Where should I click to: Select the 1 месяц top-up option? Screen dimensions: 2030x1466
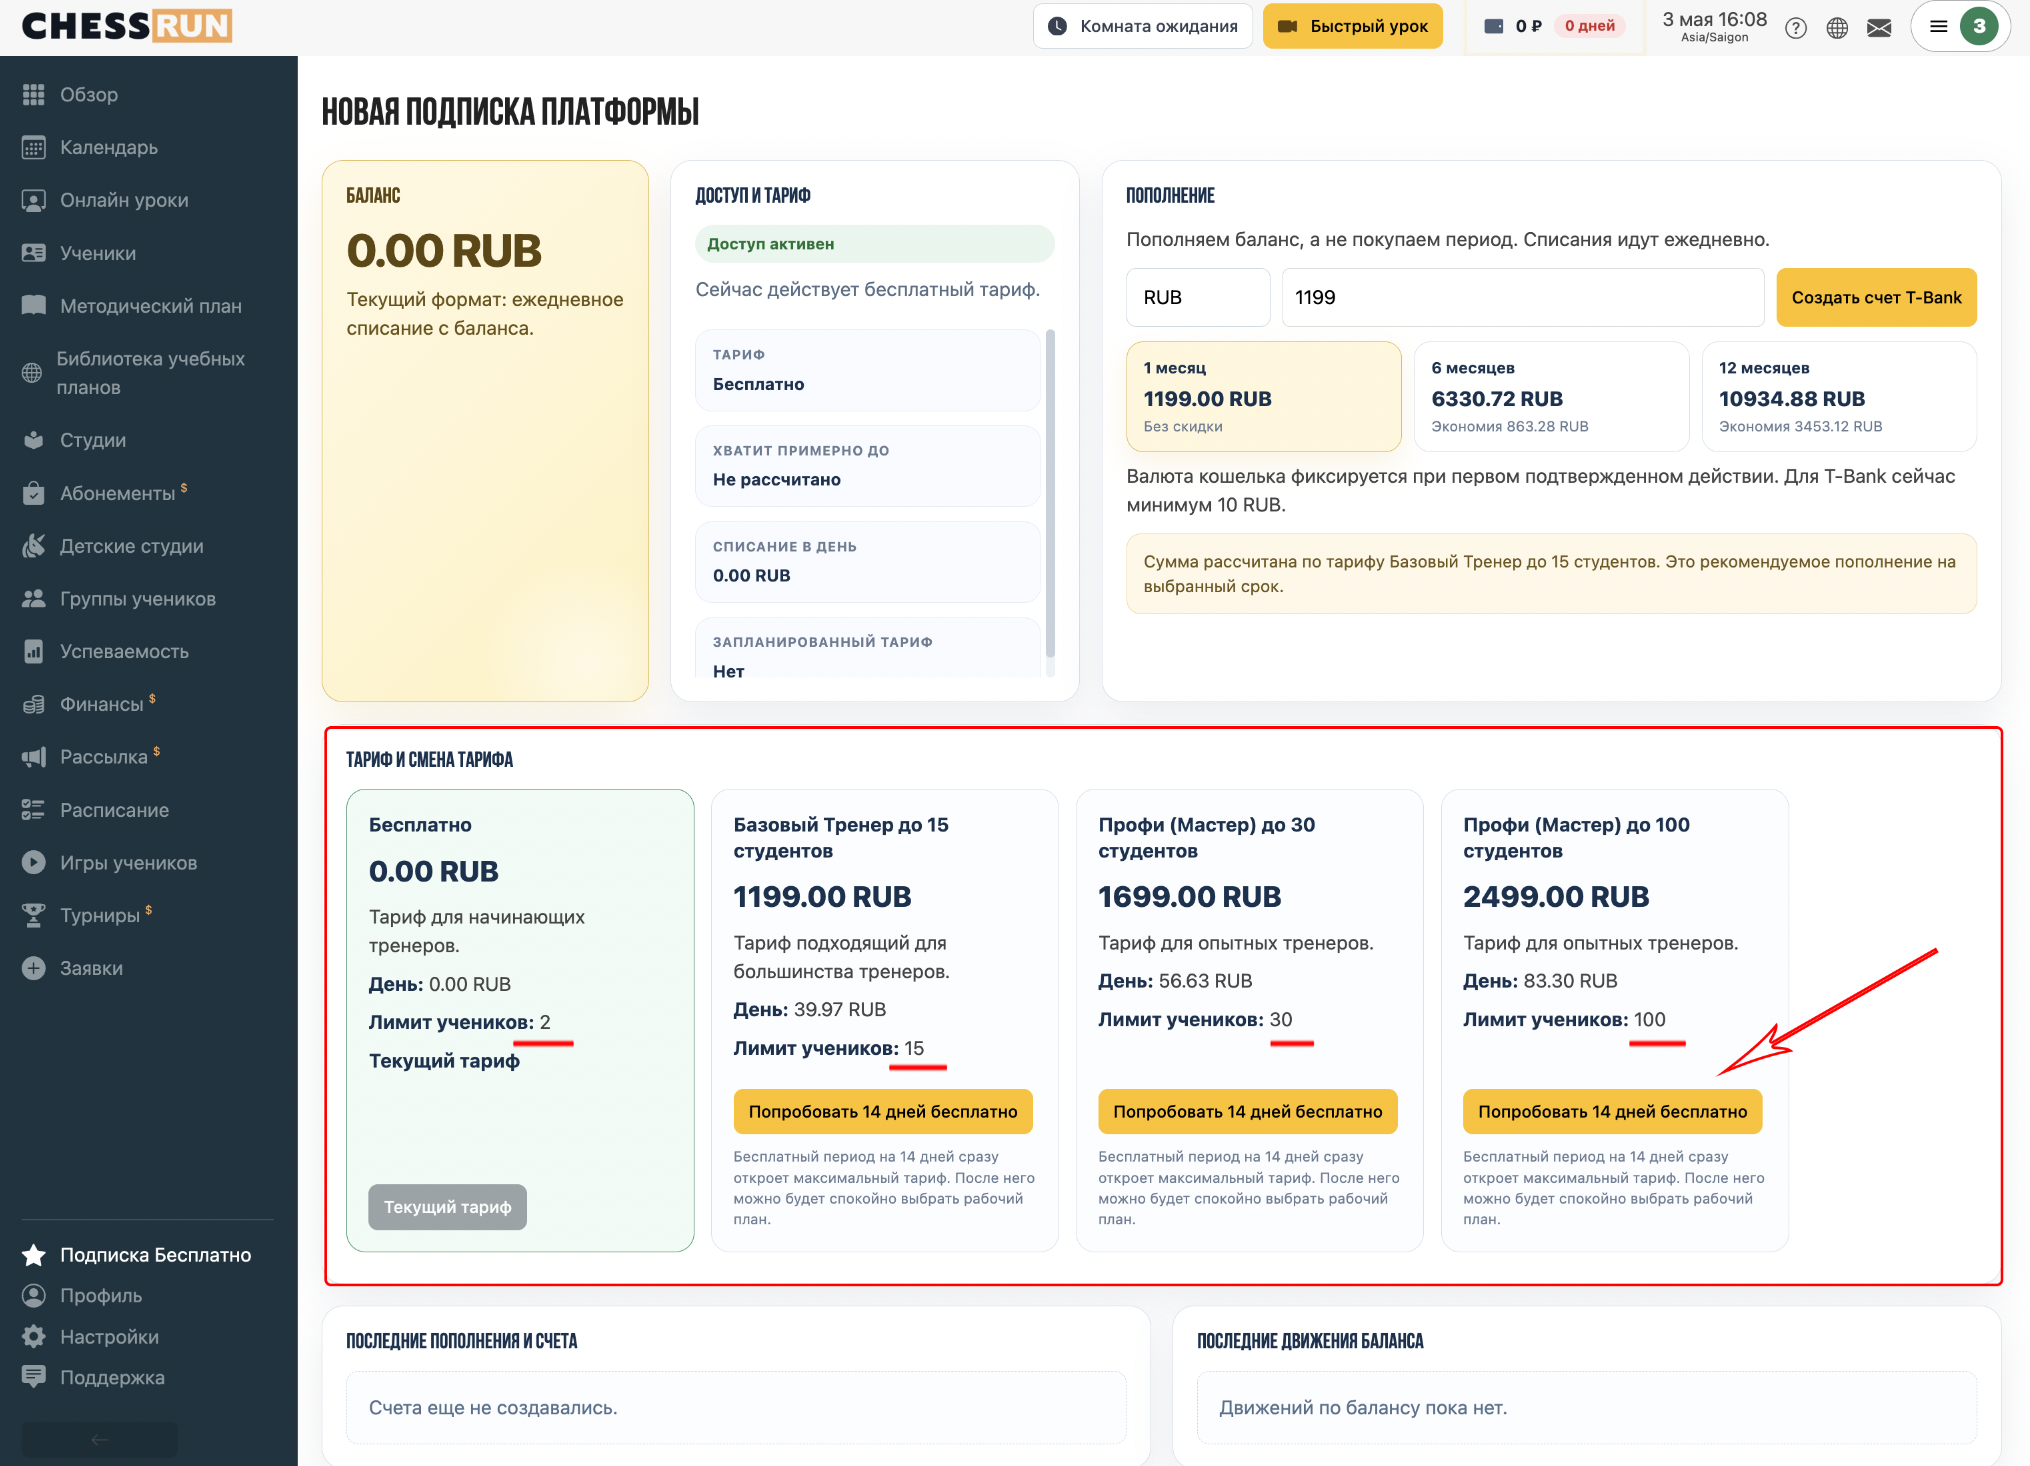[1264, 397]
